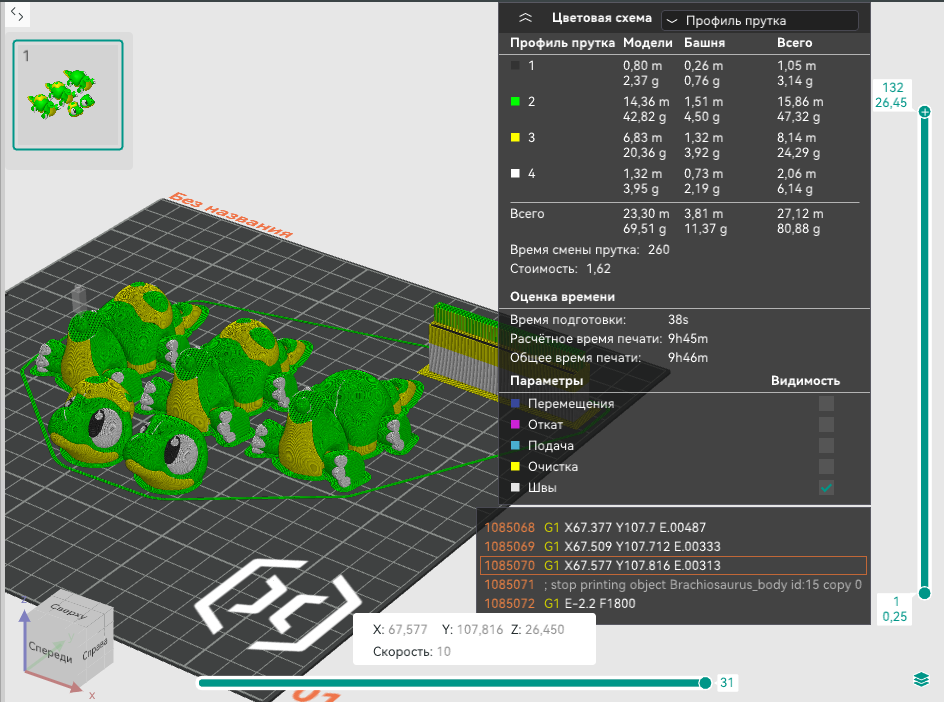Click the plus handle on layer slider
This screenshot has width=944, height=702.
[x=925, y=111]
